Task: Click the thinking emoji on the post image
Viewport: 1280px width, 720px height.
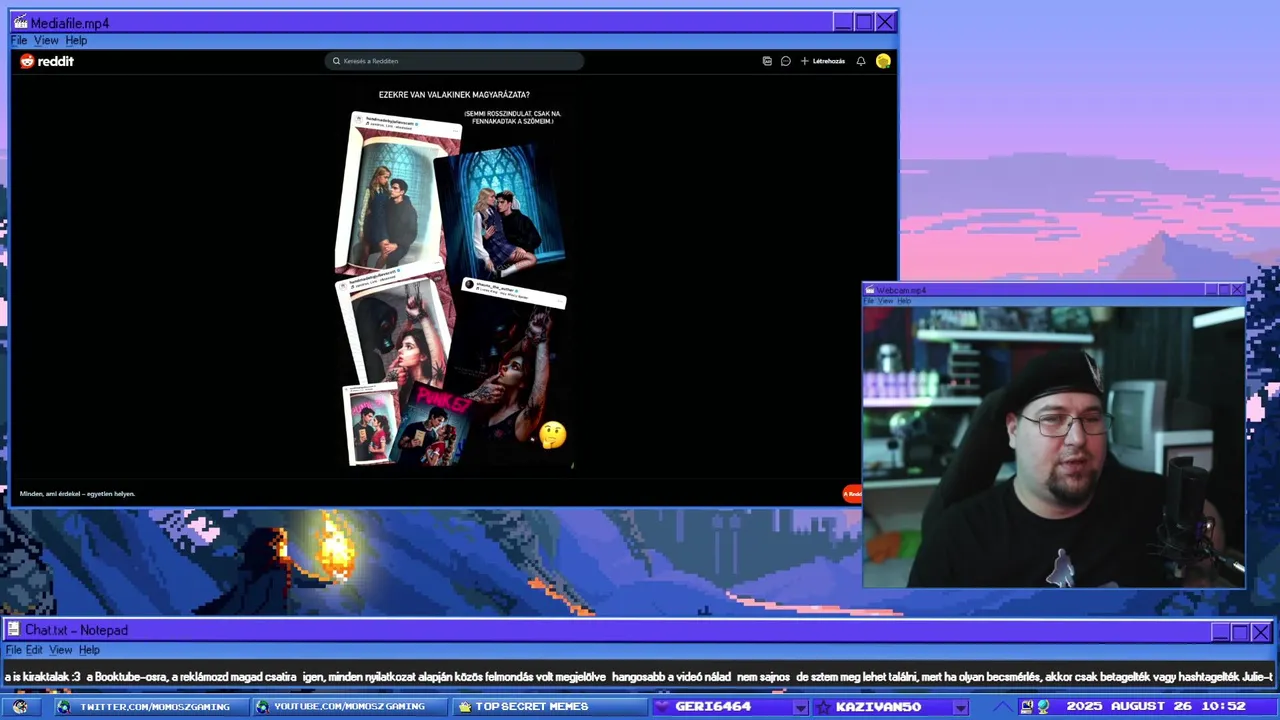Action: (x=553, y=434)
